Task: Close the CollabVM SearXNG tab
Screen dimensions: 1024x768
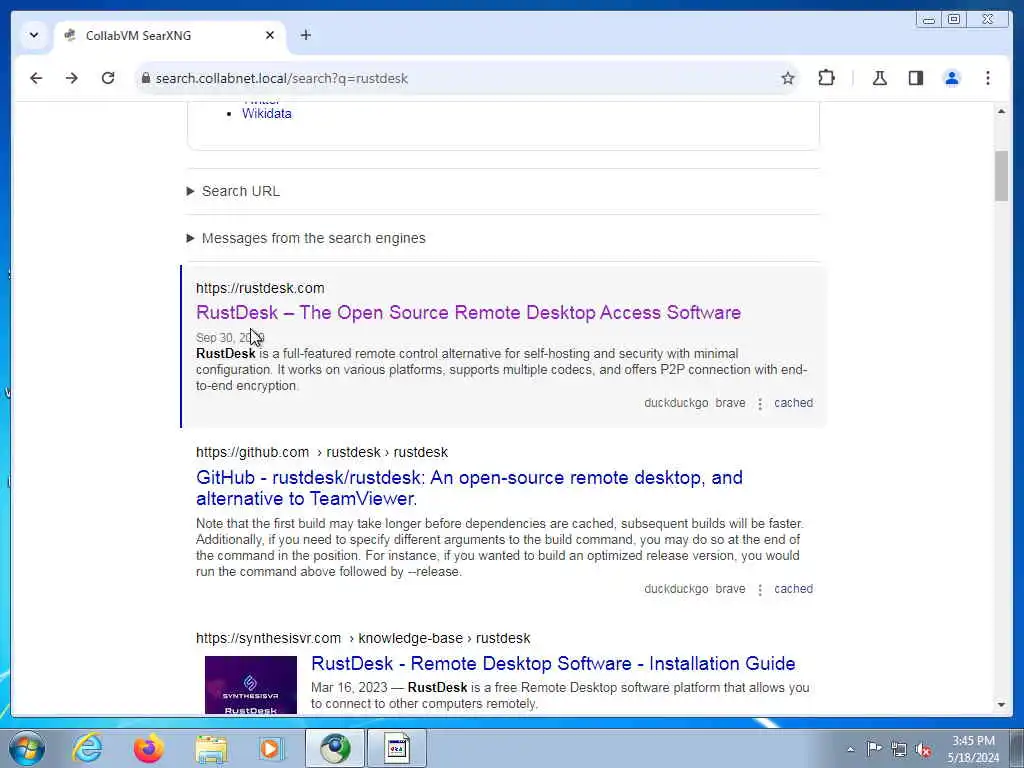Action: 270,35
